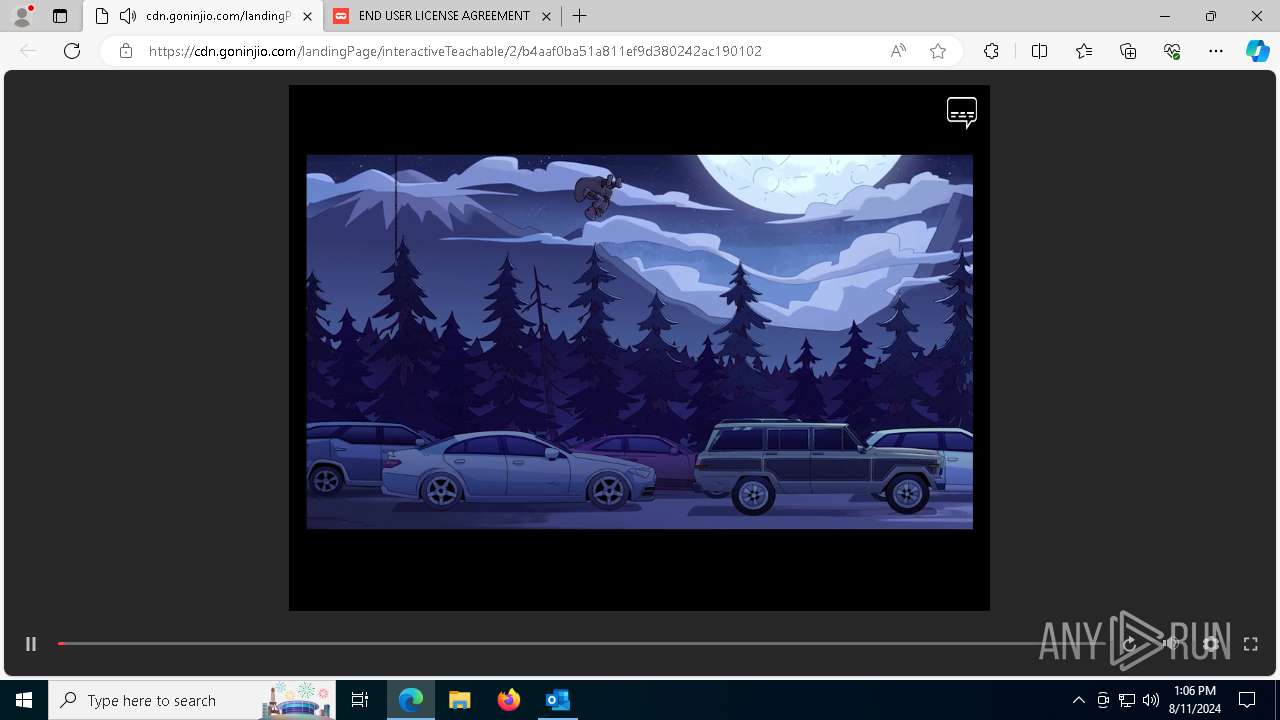Refresh the current page
This screenshot has width=1280, height=720.
click(x=72, y=51)
